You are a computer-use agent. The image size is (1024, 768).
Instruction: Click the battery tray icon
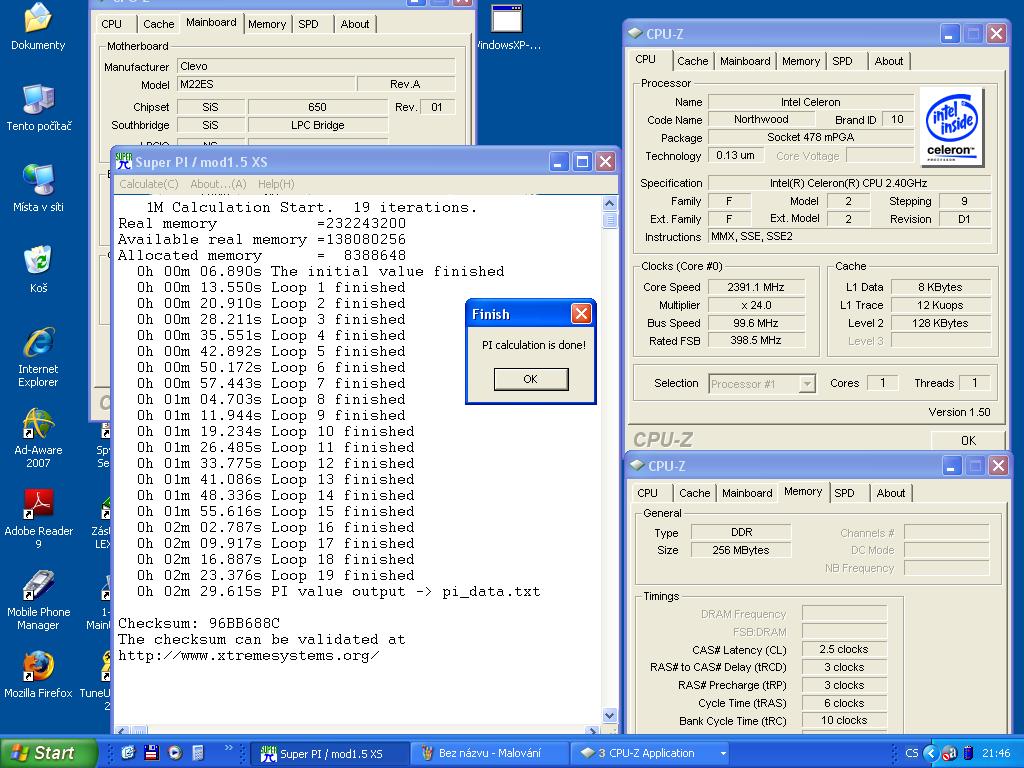968,753
